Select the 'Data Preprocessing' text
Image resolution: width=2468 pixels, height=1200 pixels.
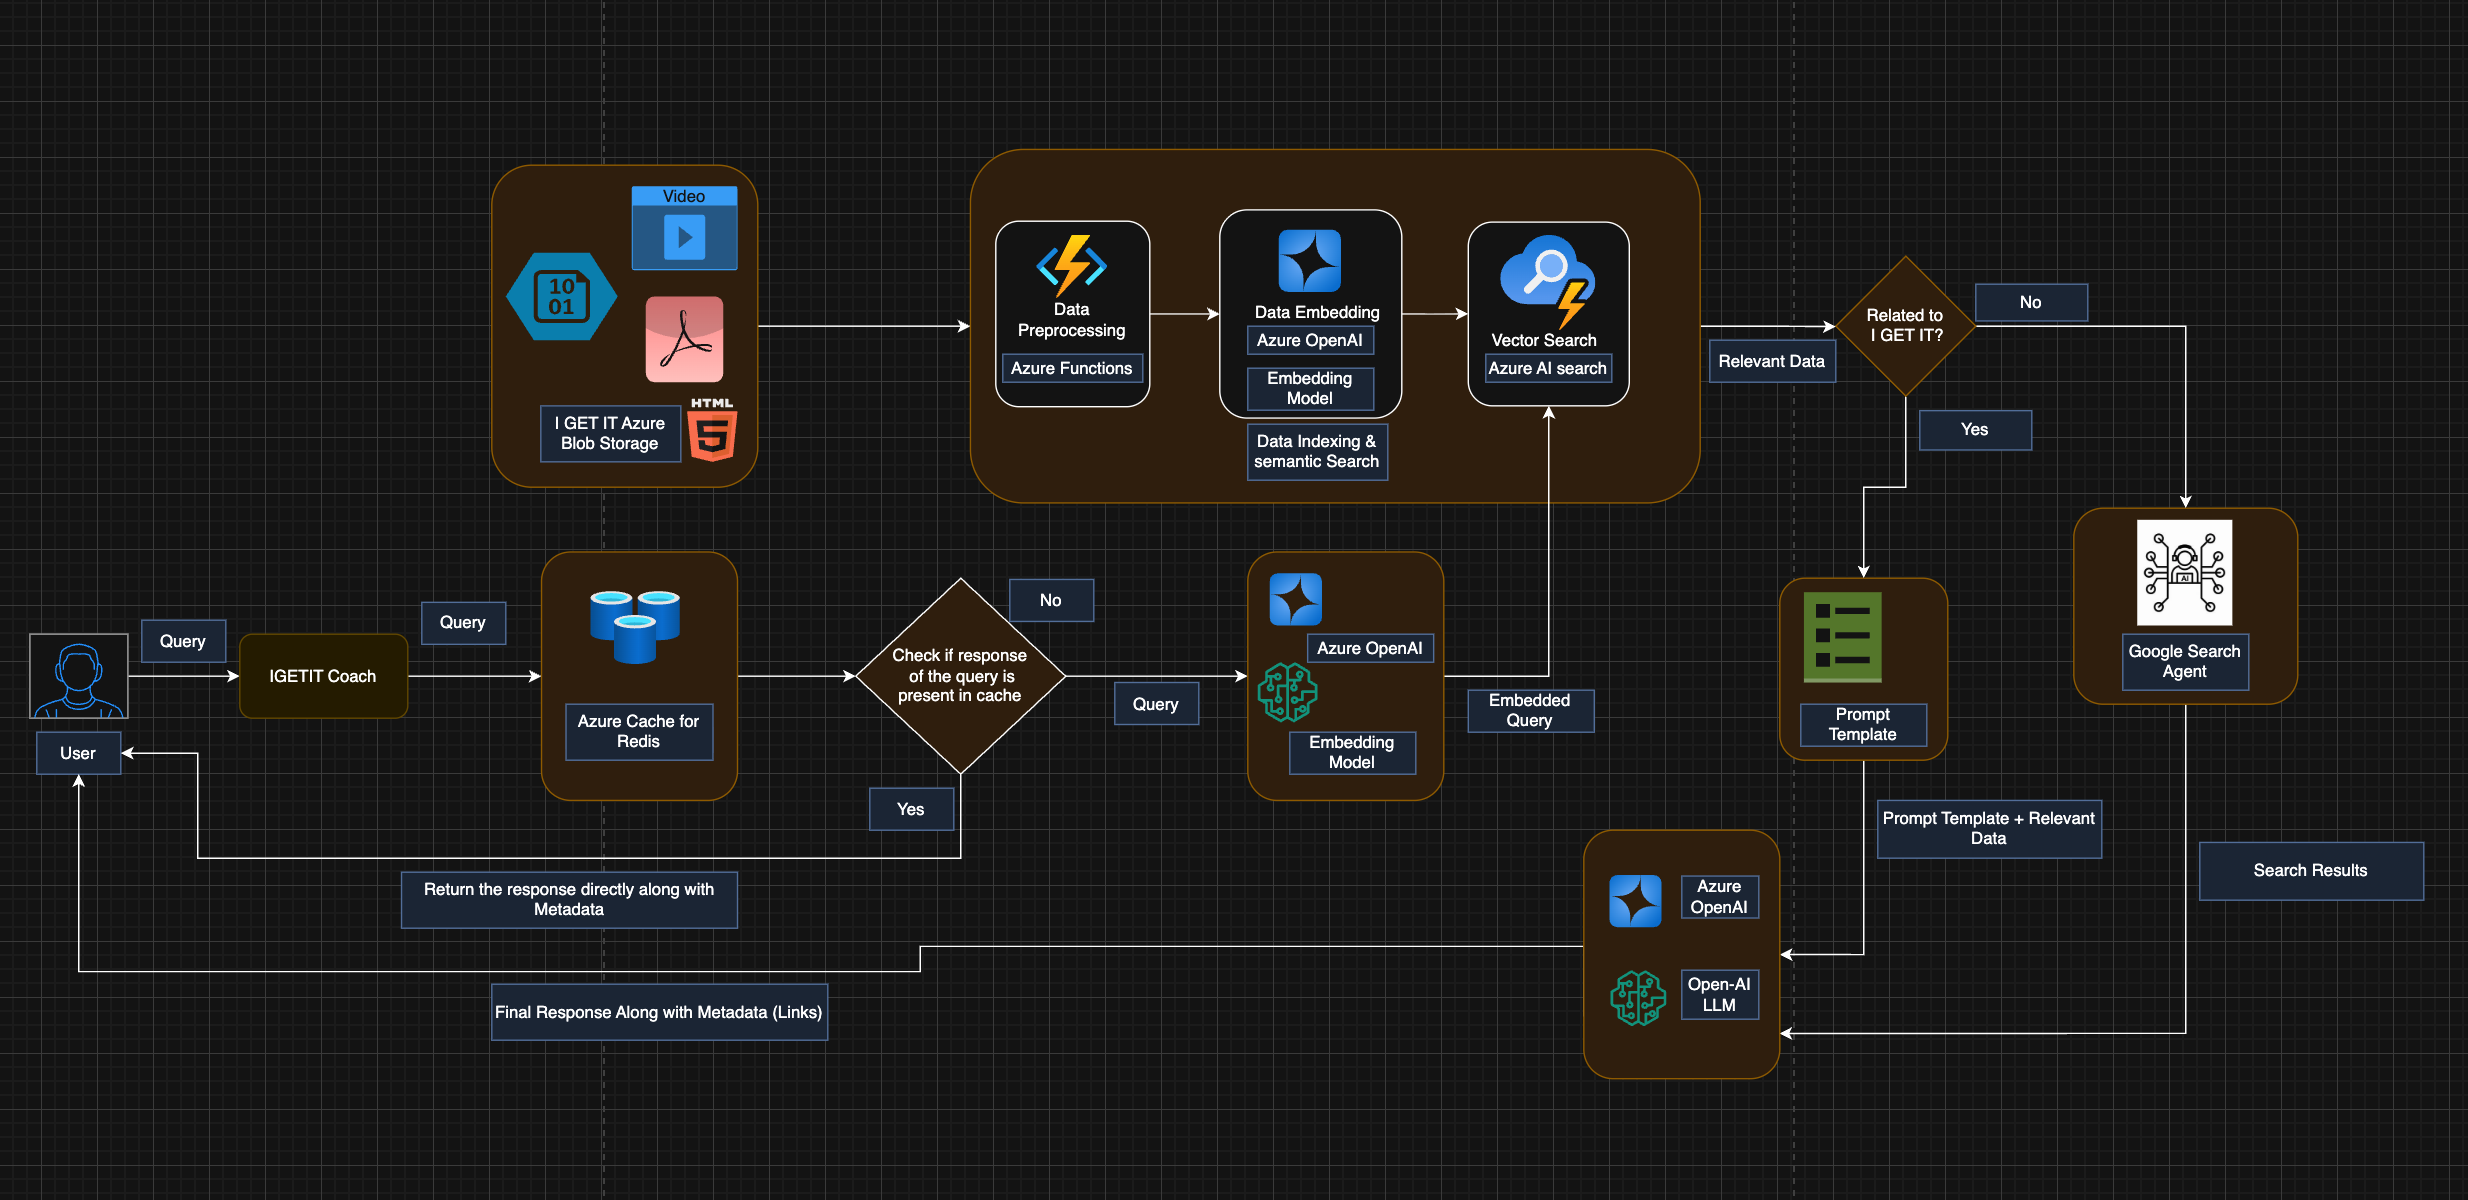[x=1071, y=320]
